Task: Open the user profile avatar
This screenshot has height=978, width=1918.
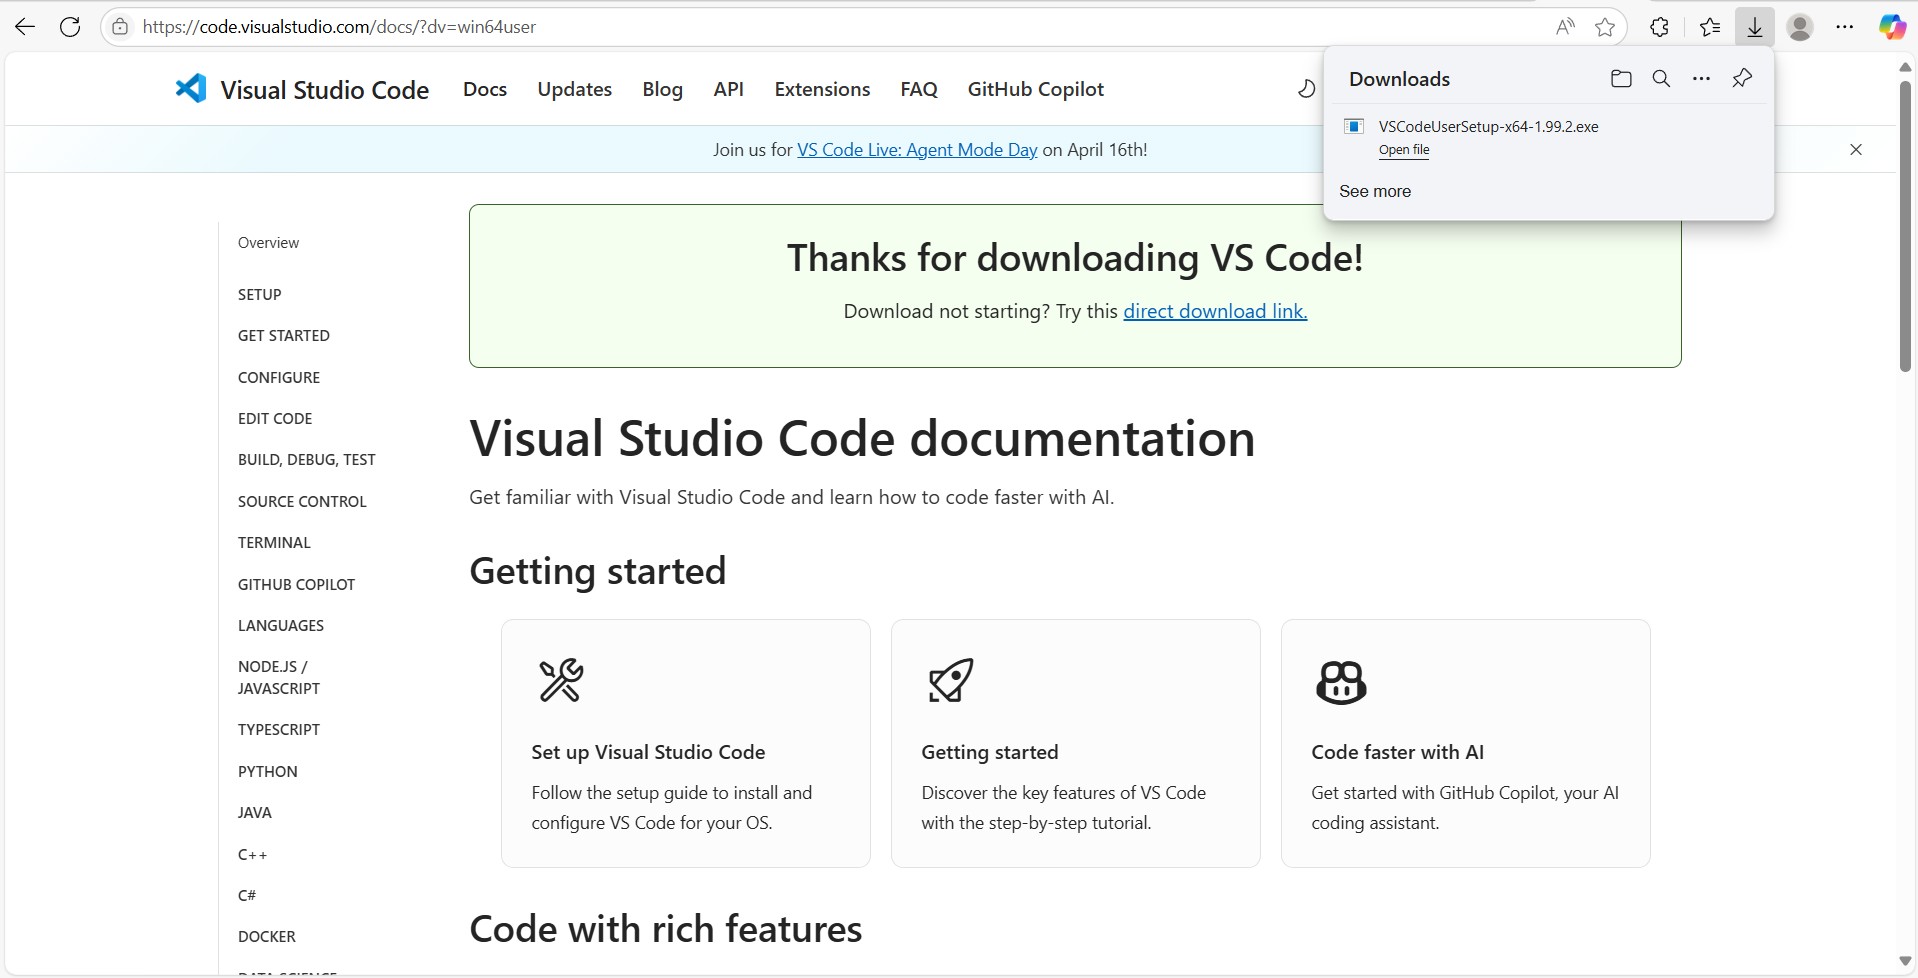Action: pos(1800,27)
